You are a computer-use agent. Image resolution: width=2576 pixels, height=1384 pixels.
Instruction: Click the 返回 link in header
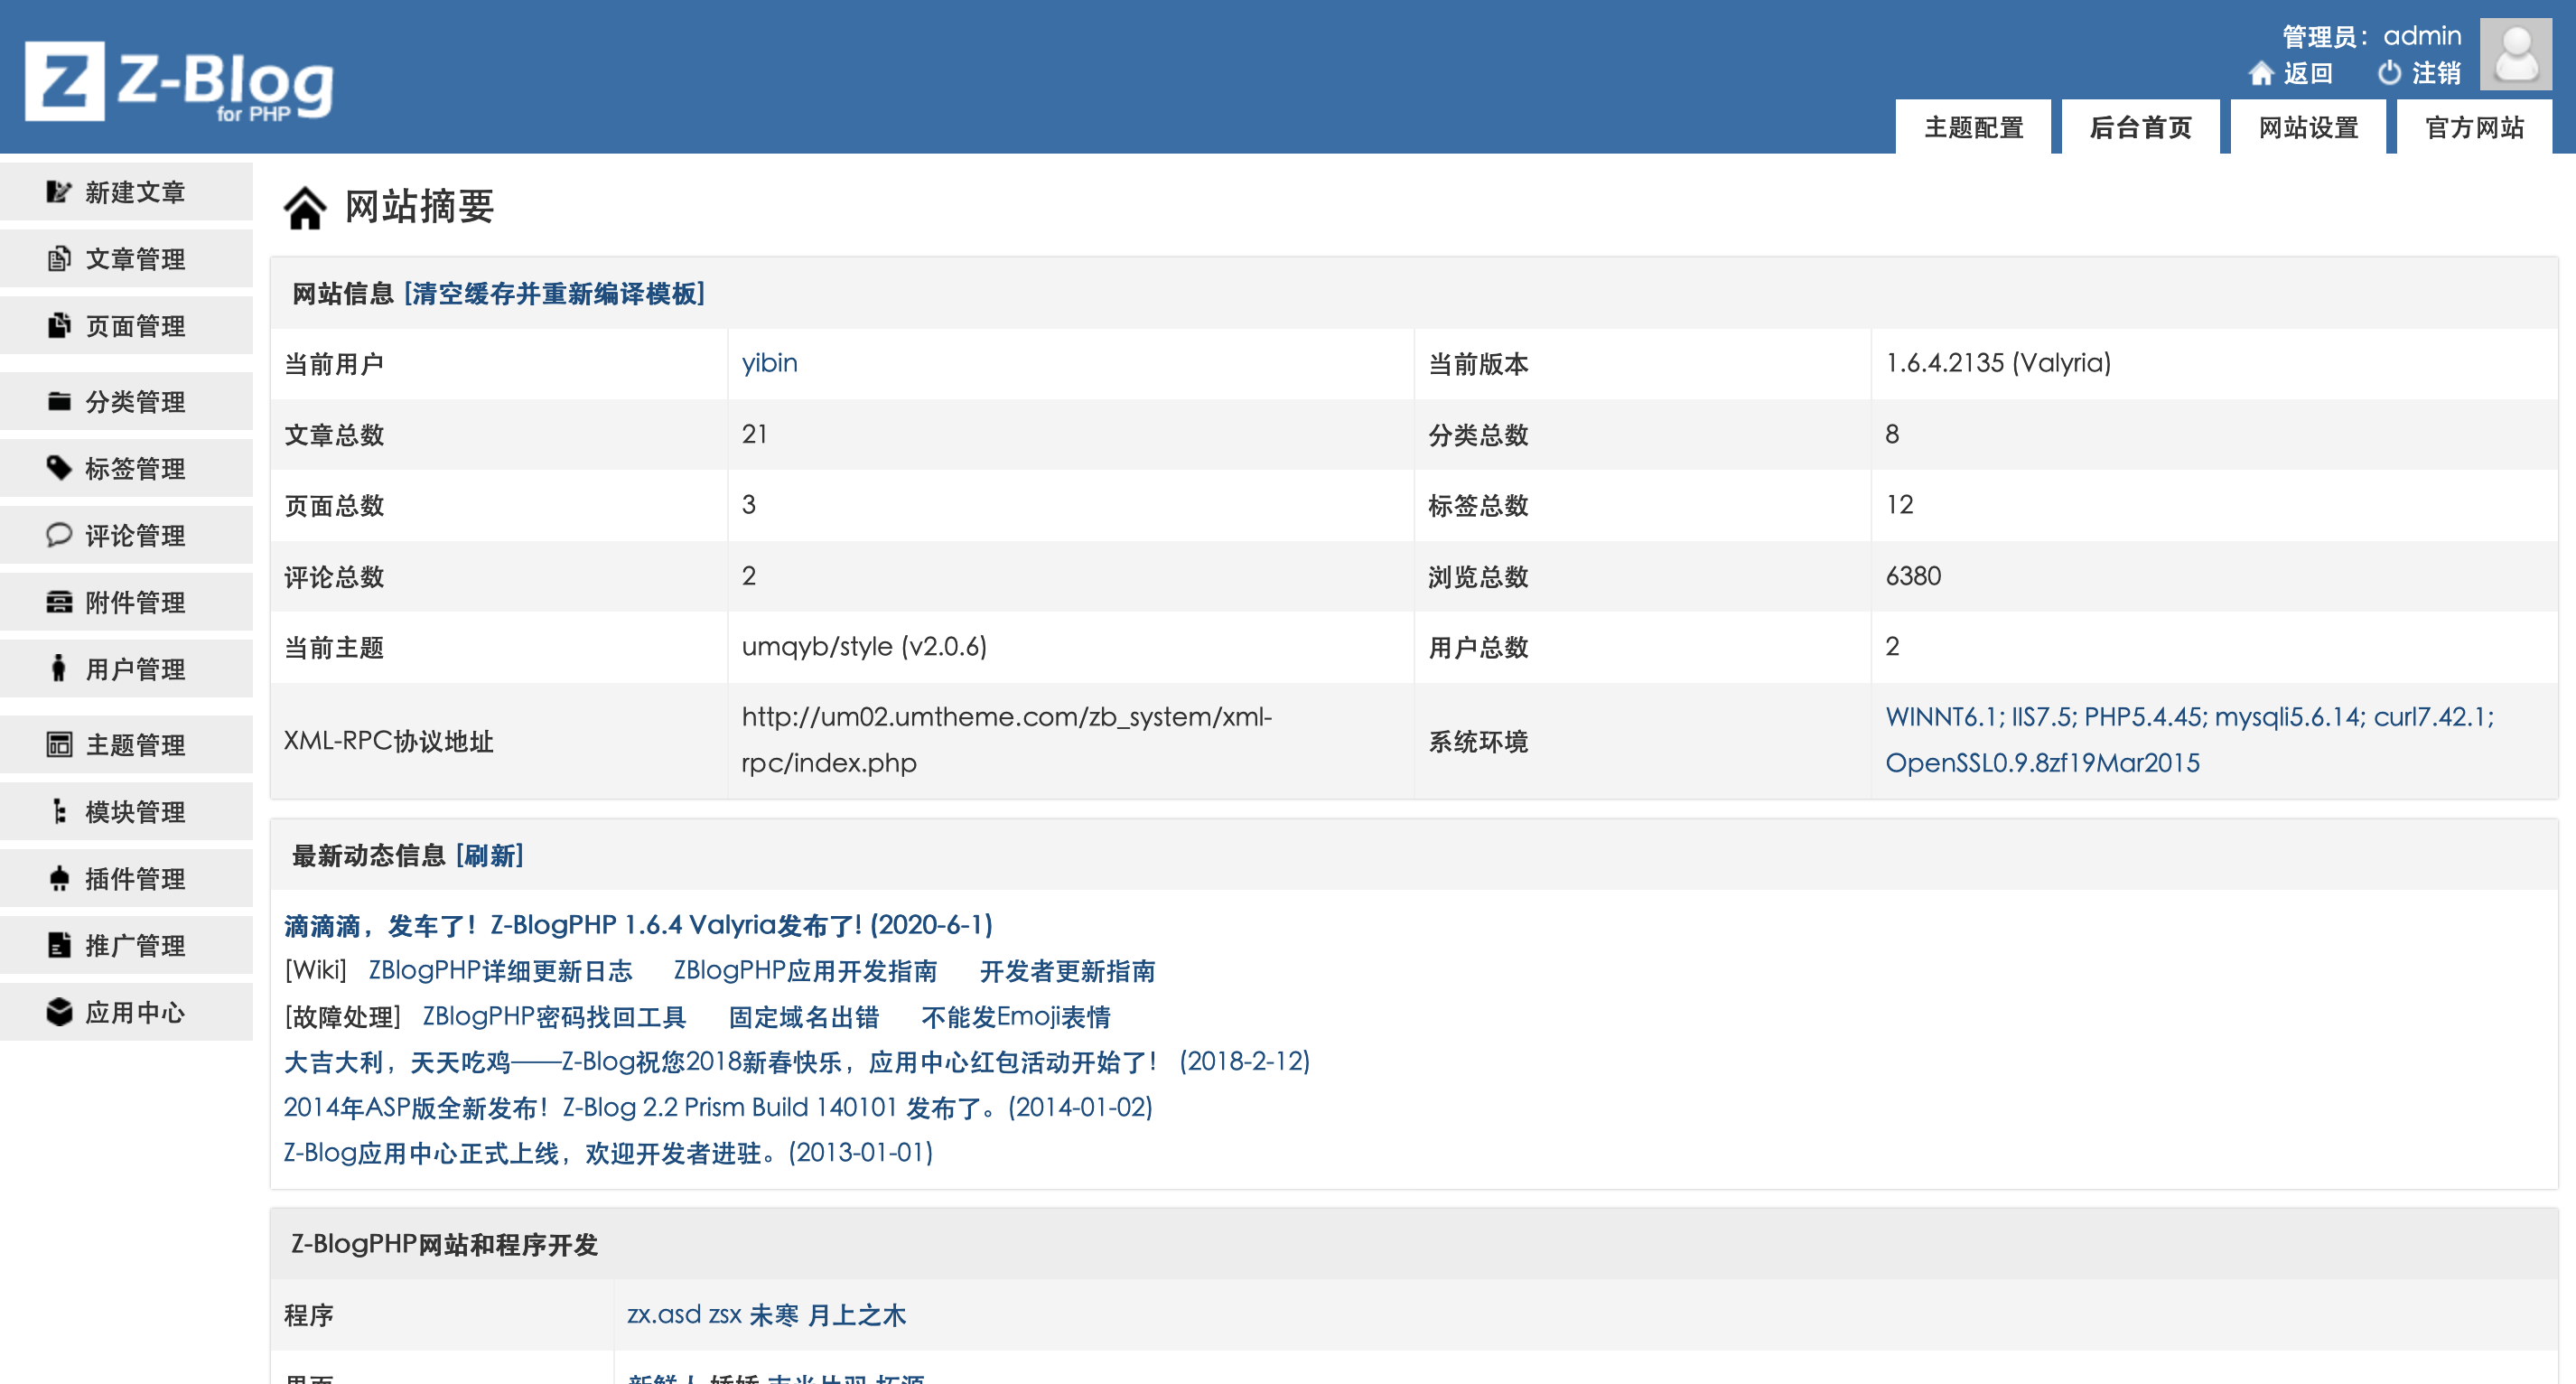pos(2308,73)
